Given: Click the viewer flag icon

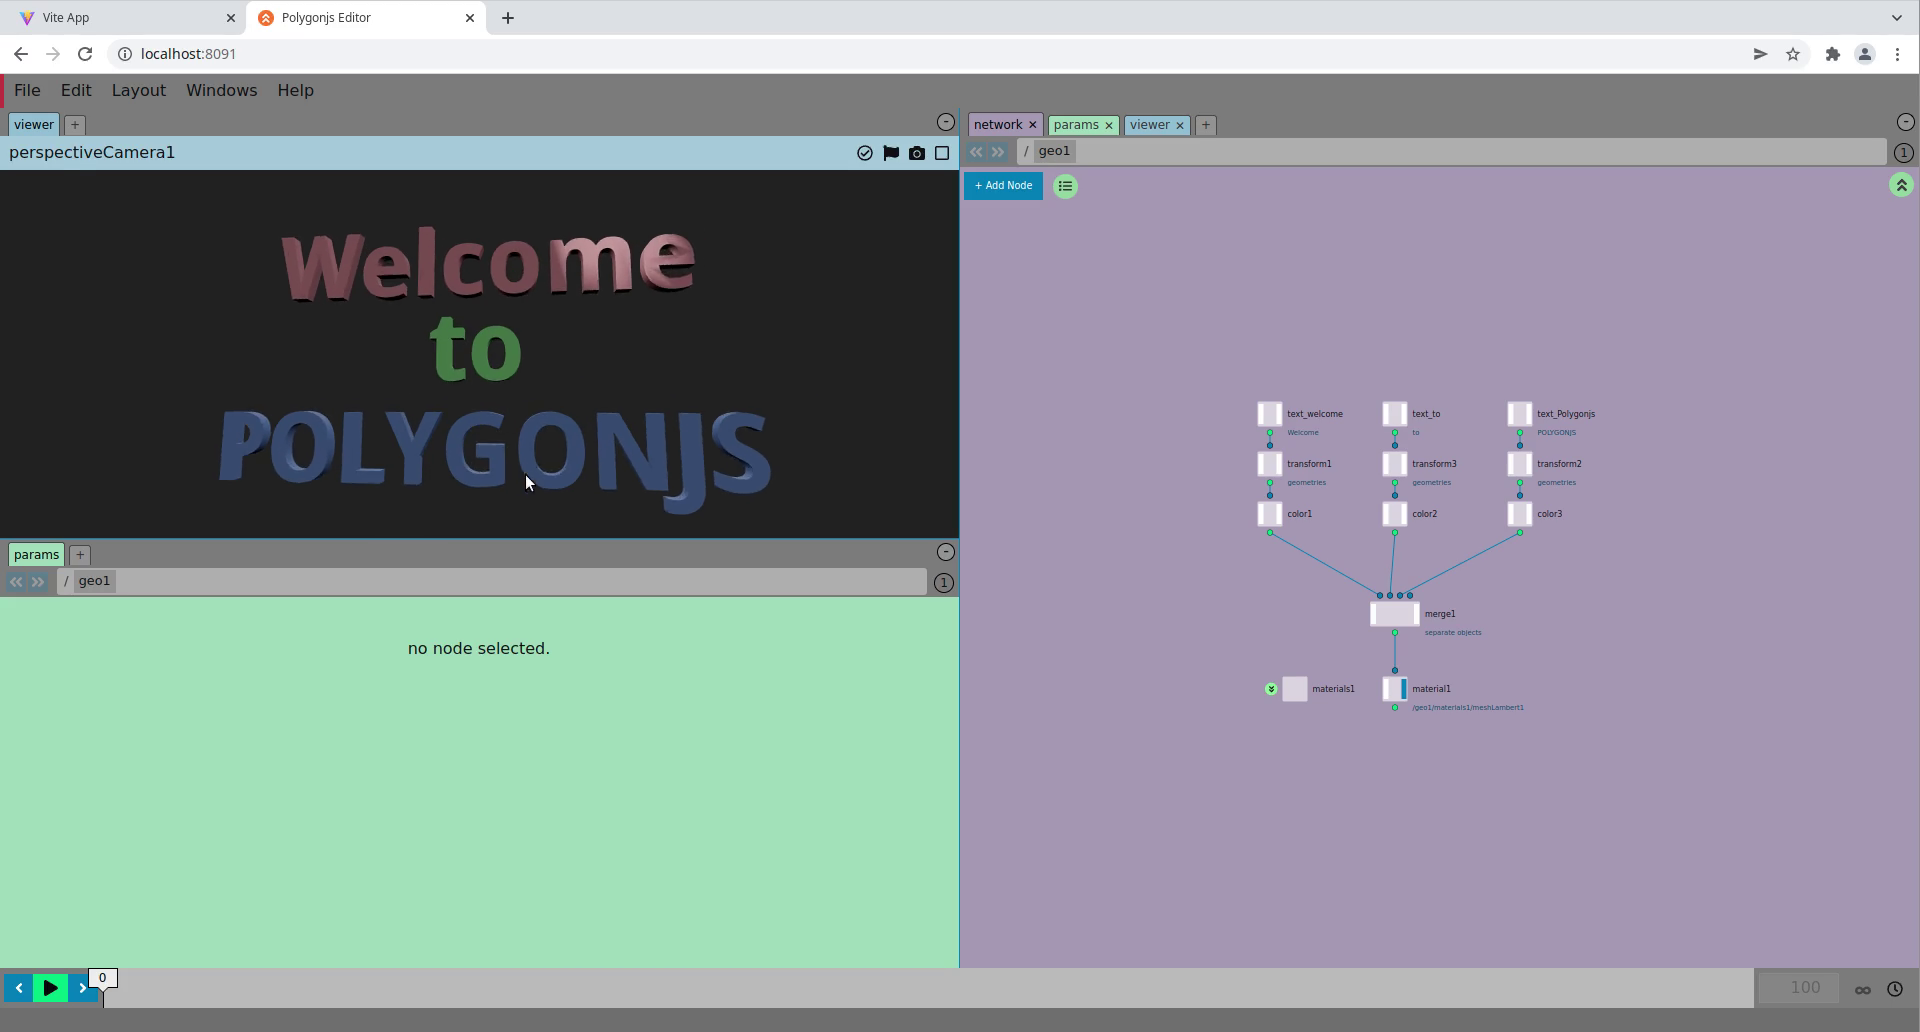Looking at the screenshot, I should [891, 153].
